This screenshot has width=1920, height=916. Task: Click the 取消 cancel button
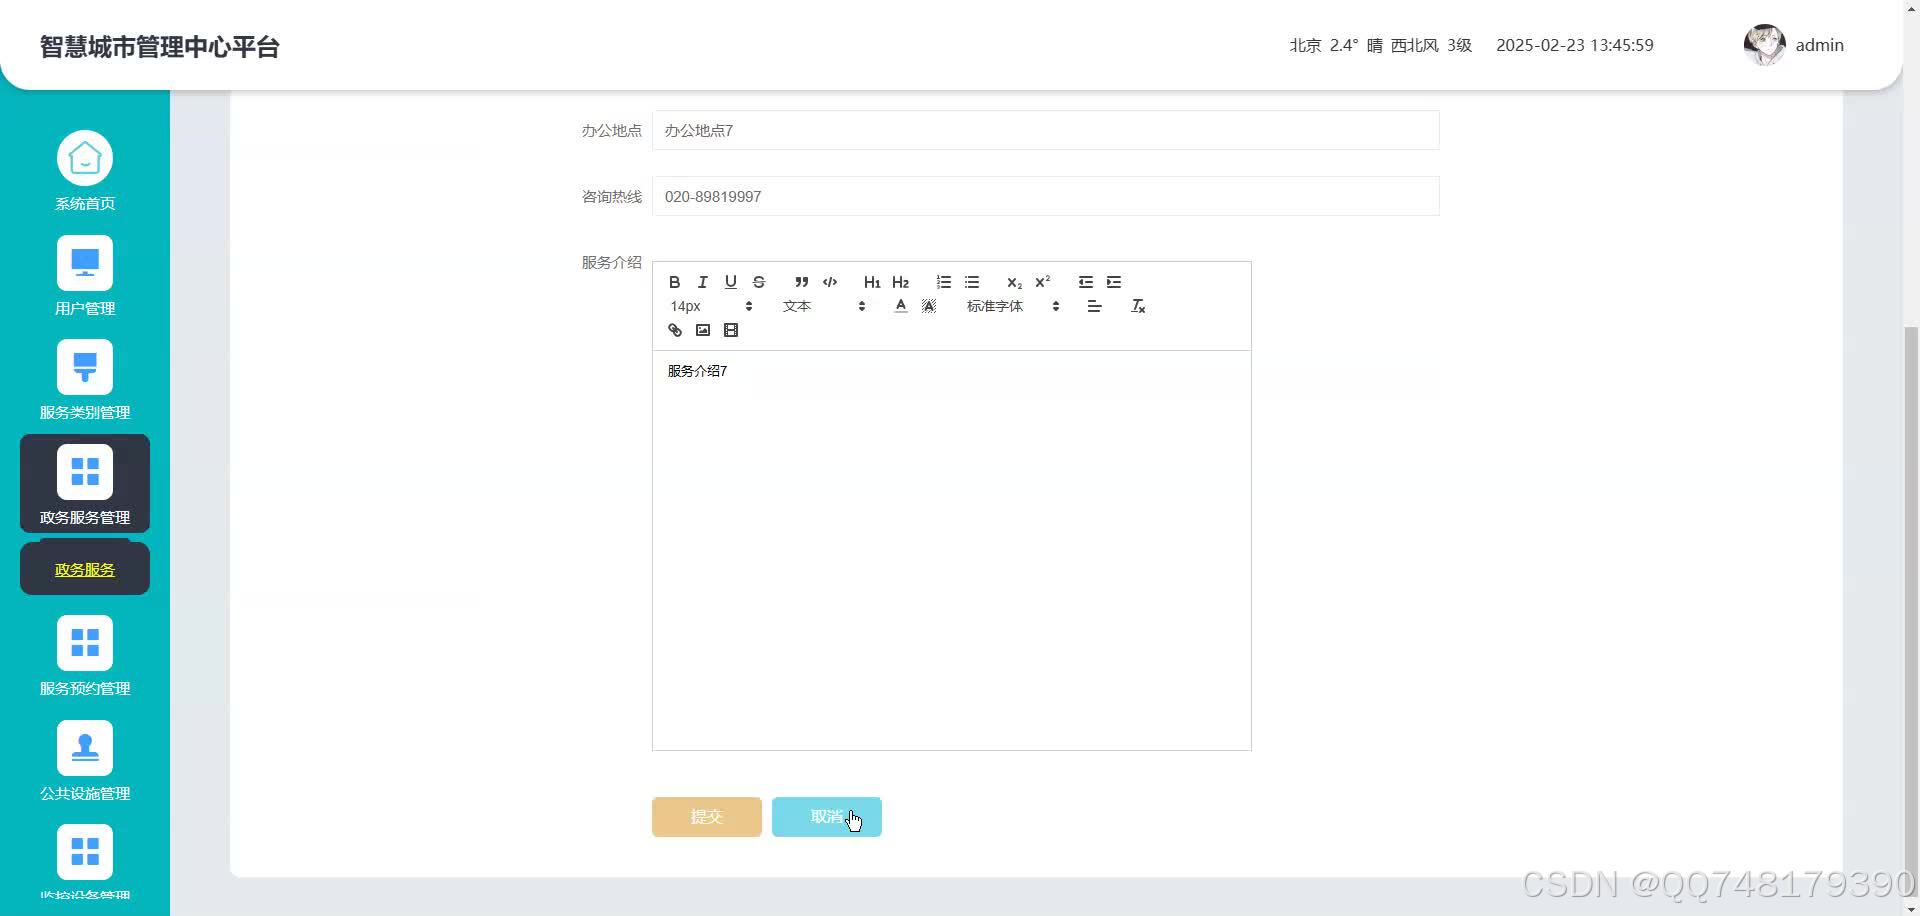(827, 817)
